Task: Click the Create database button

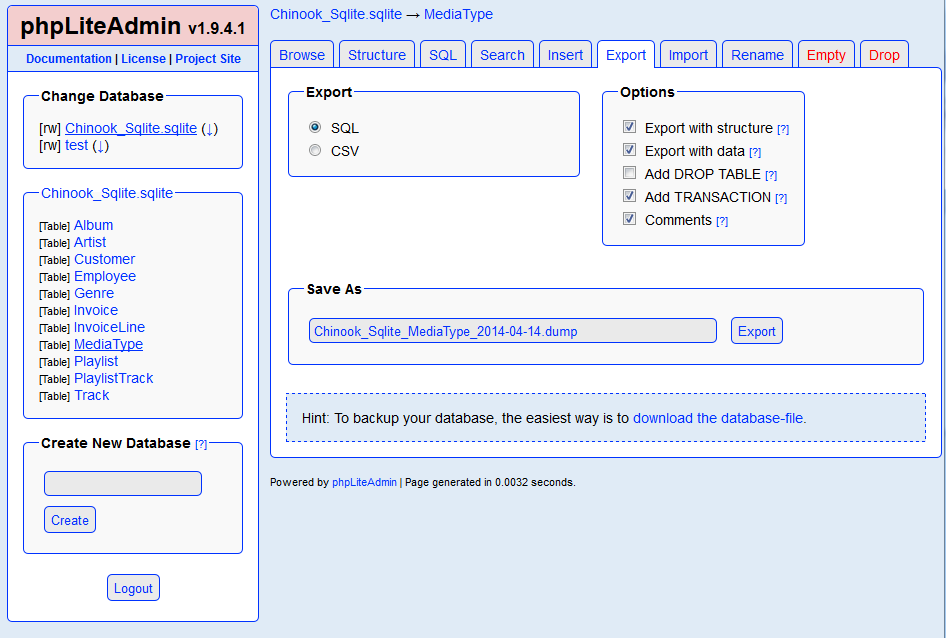Action: pyautogui.click(x=70, y=520)
